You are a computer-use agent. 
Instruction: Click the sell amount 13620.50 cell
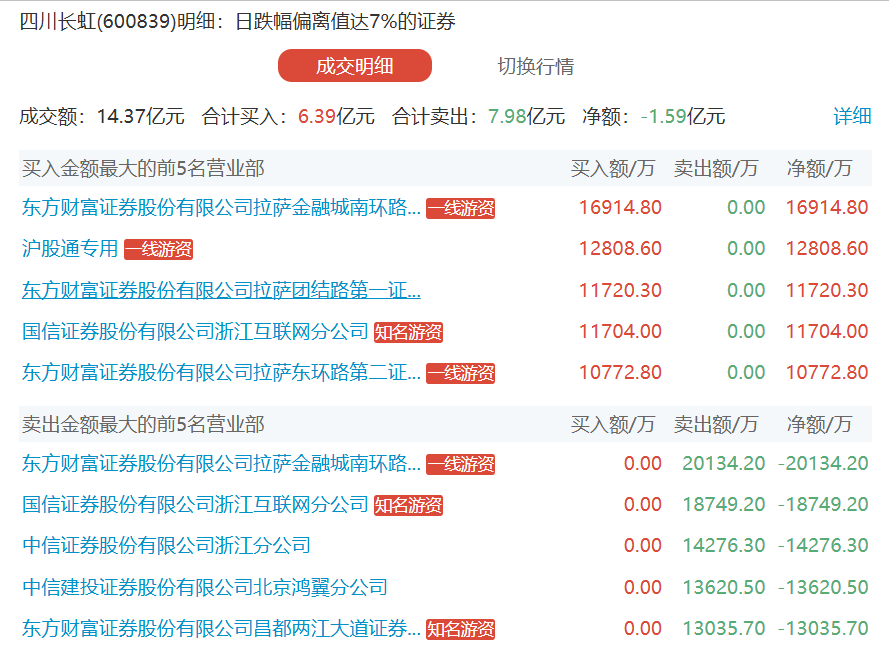coord(724,587)
